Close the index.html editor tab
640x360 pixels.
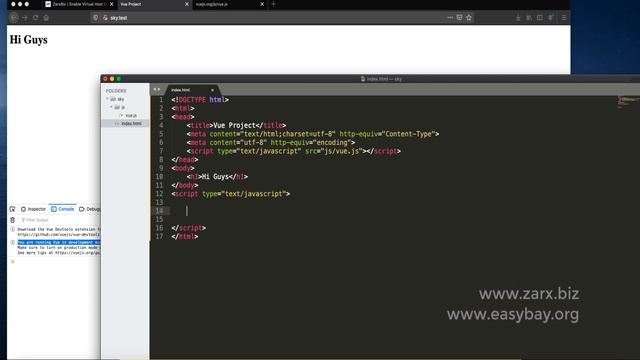(x=212, y=90)
